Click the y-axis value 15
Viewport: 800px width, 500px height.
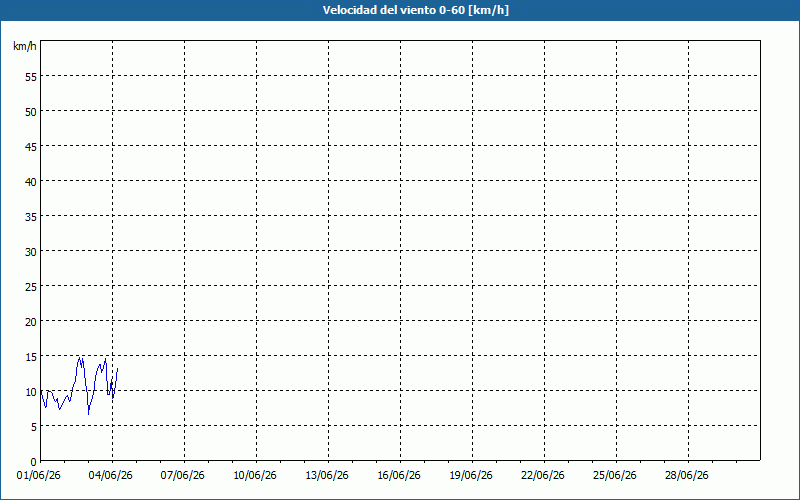pyautogui.click(x=31, y=357)
